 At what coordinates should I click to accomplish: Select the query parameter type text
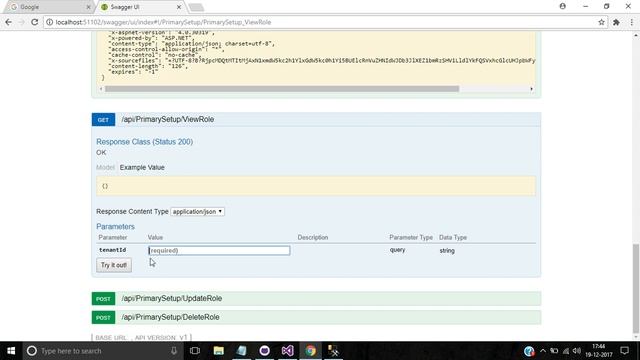tap(398, 250)
